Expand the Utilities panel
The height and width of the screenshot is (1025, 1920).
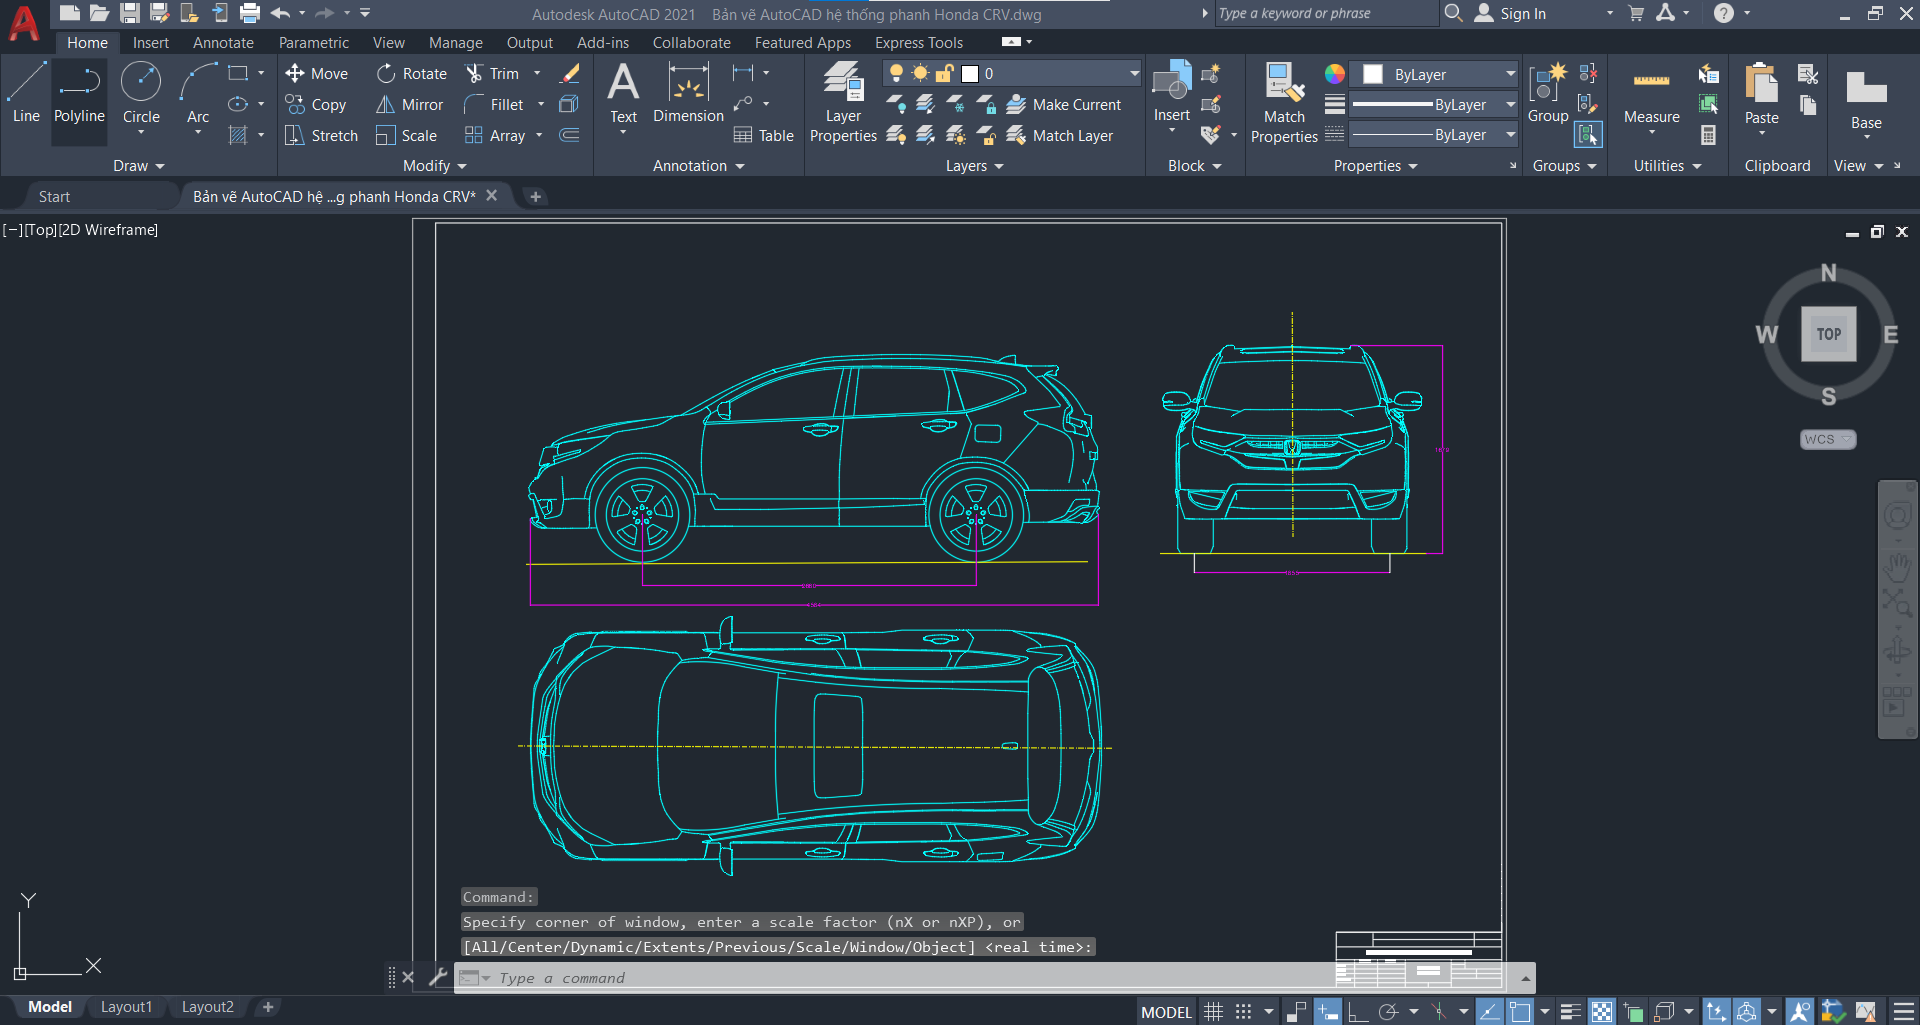[1667, 166]
